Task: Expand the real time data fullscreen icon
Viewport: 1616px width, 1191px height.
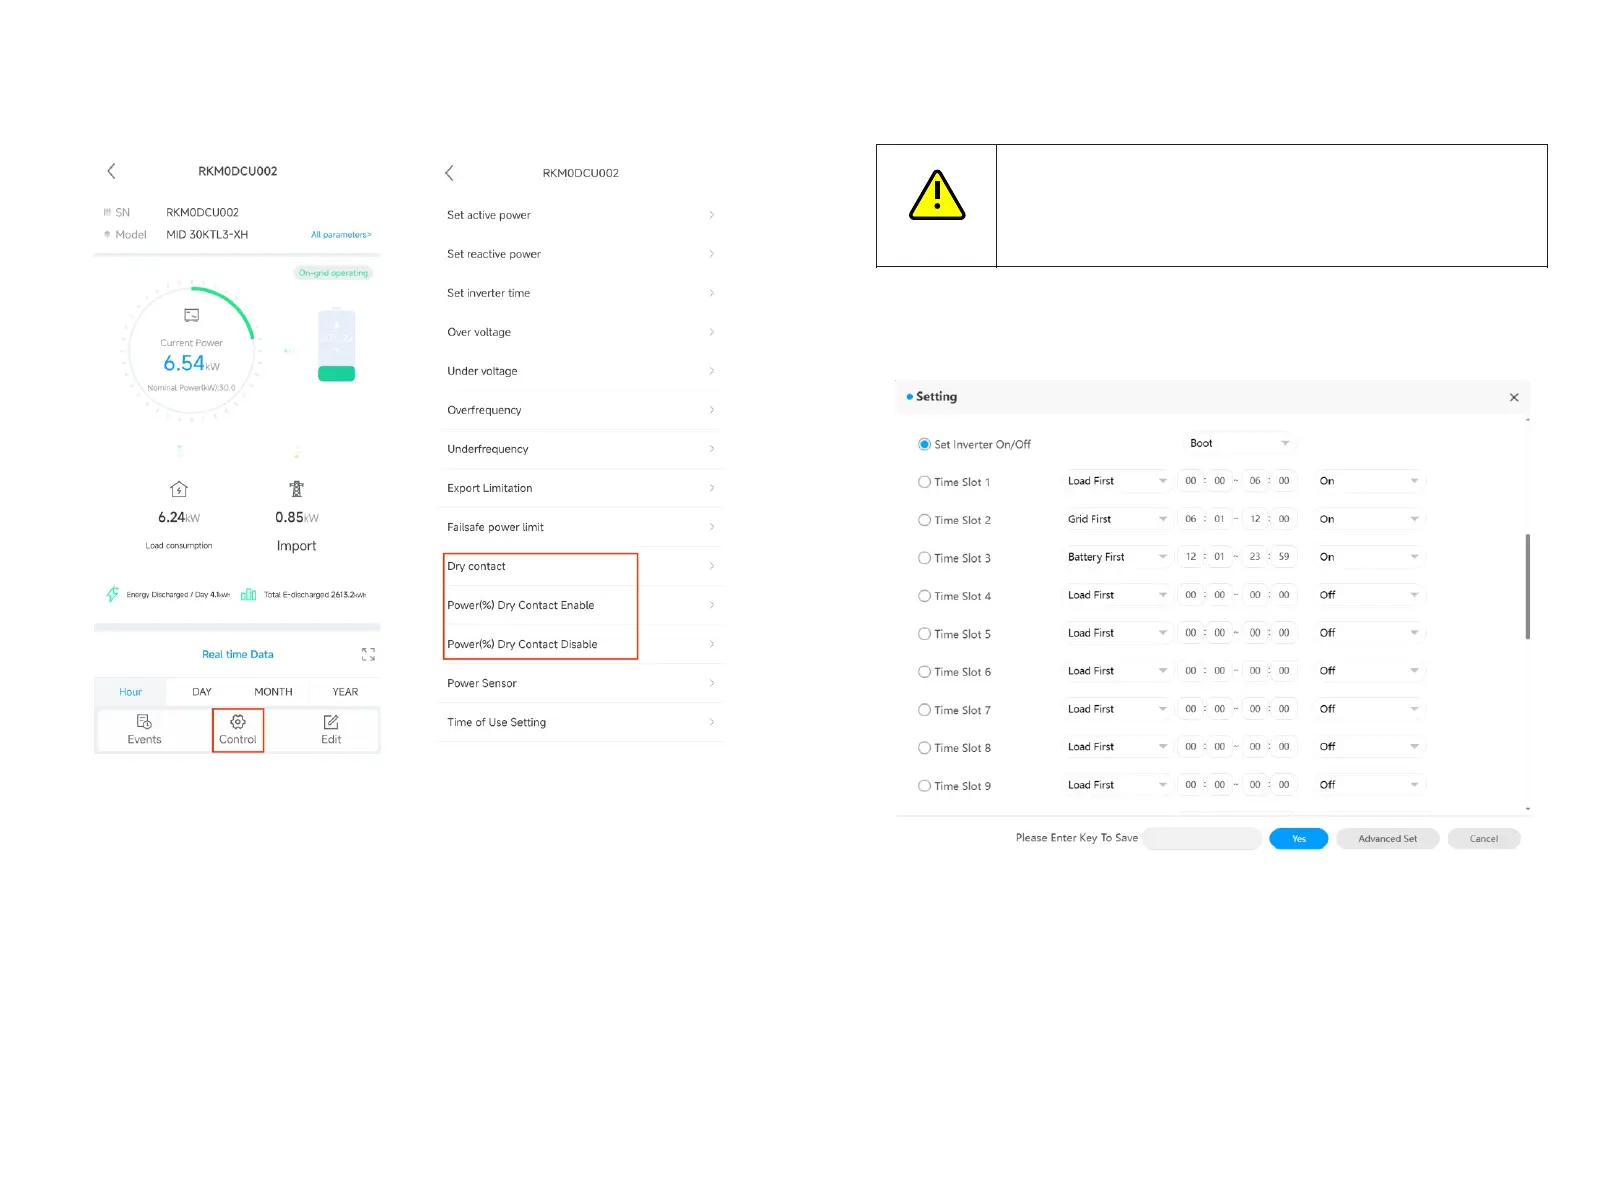Action: click(368, 654)
